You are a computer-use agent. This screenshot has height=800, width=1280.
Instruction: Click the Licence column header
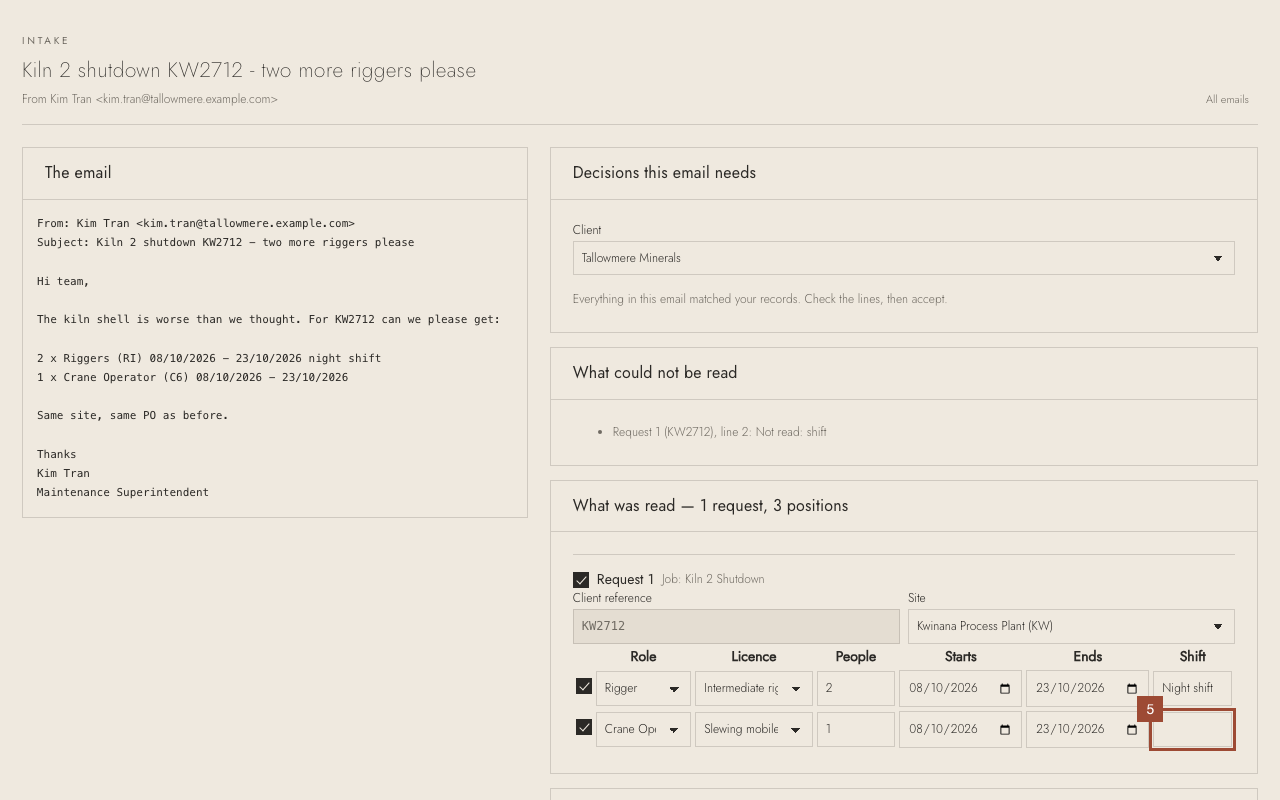click(x=754, y=657)
